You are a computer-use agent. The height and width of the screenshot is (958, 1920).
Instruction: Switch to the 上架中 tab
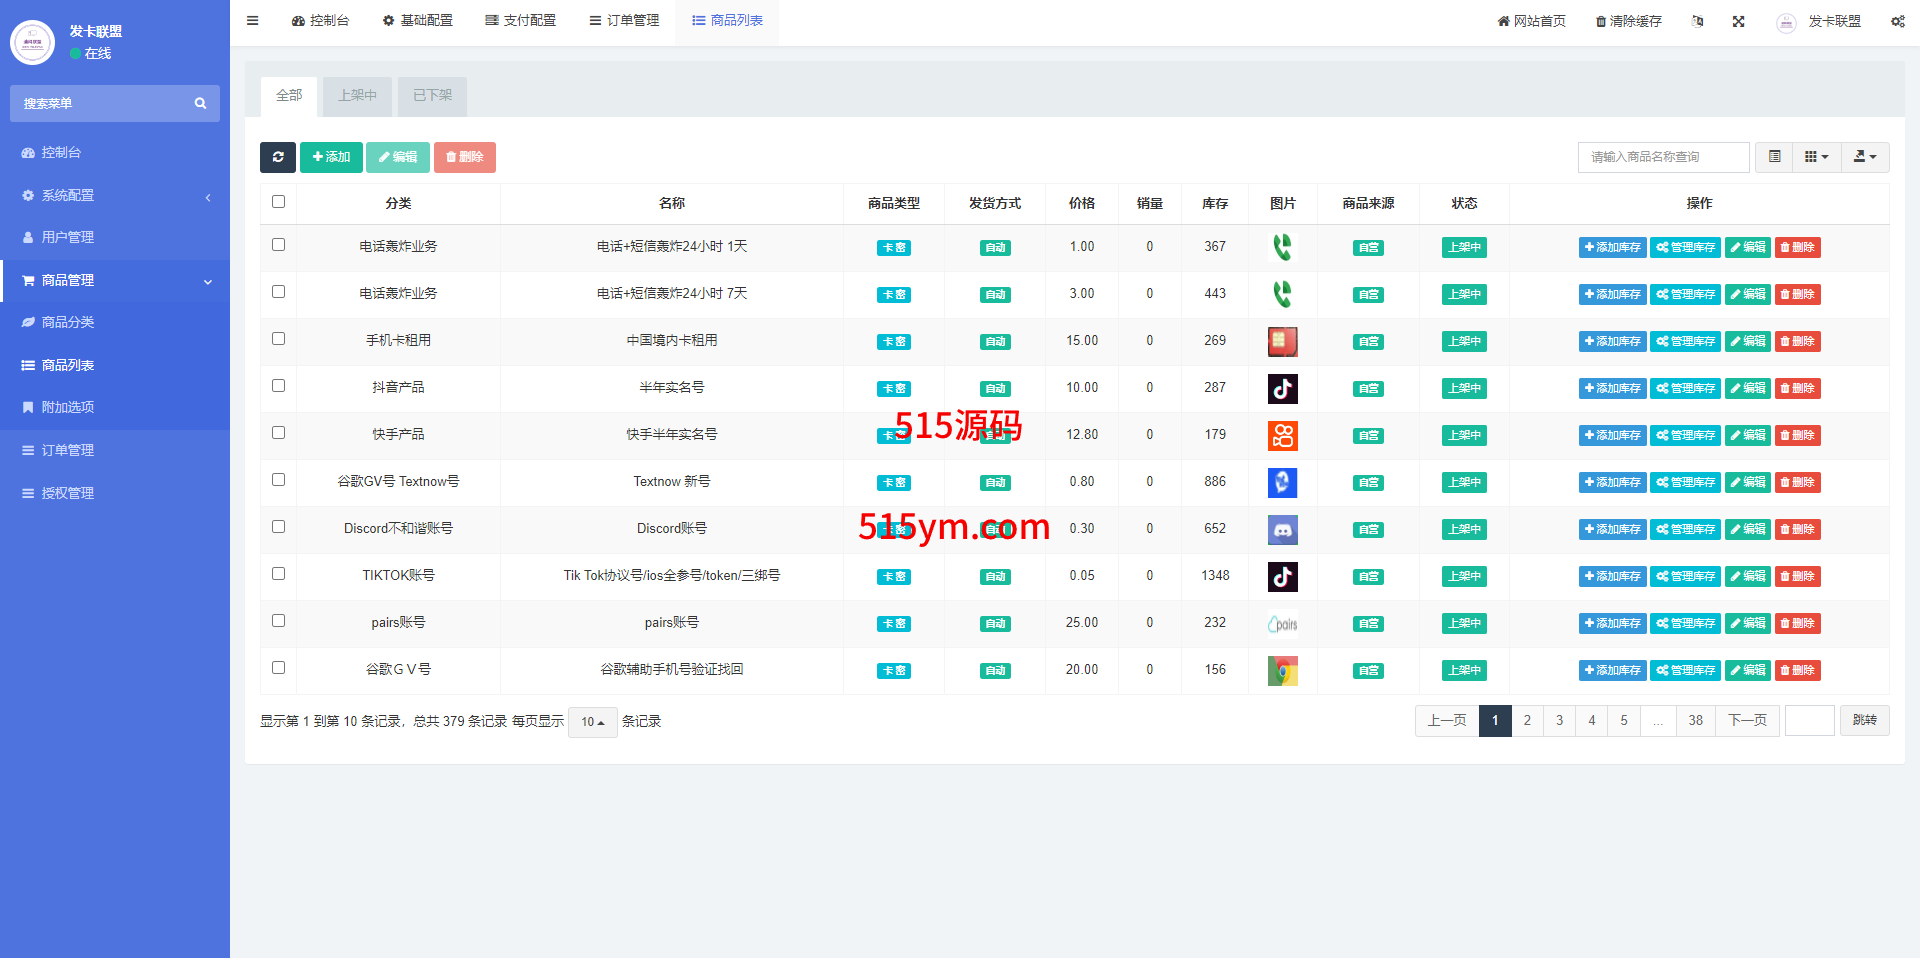[357, 96]
